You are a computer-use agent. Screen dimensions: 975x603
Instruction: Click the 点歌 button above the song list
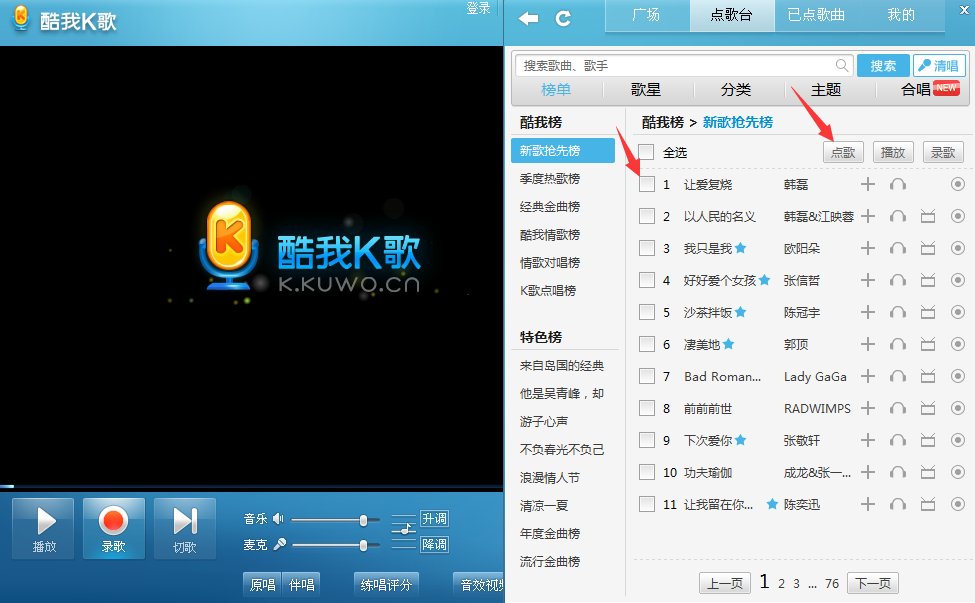tap(842, 152)
